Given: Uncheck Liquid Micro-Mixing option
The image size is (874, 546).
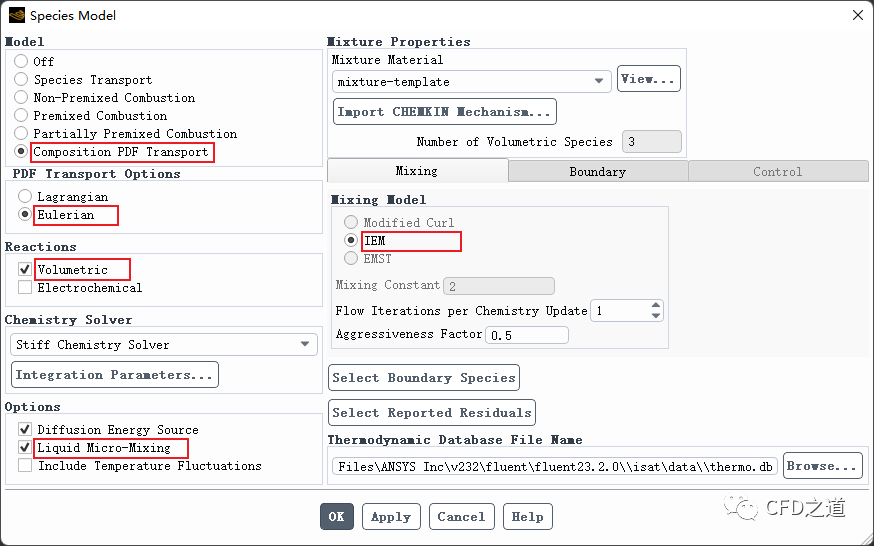Looking at the screenshot, I should (x=25, y=448).
